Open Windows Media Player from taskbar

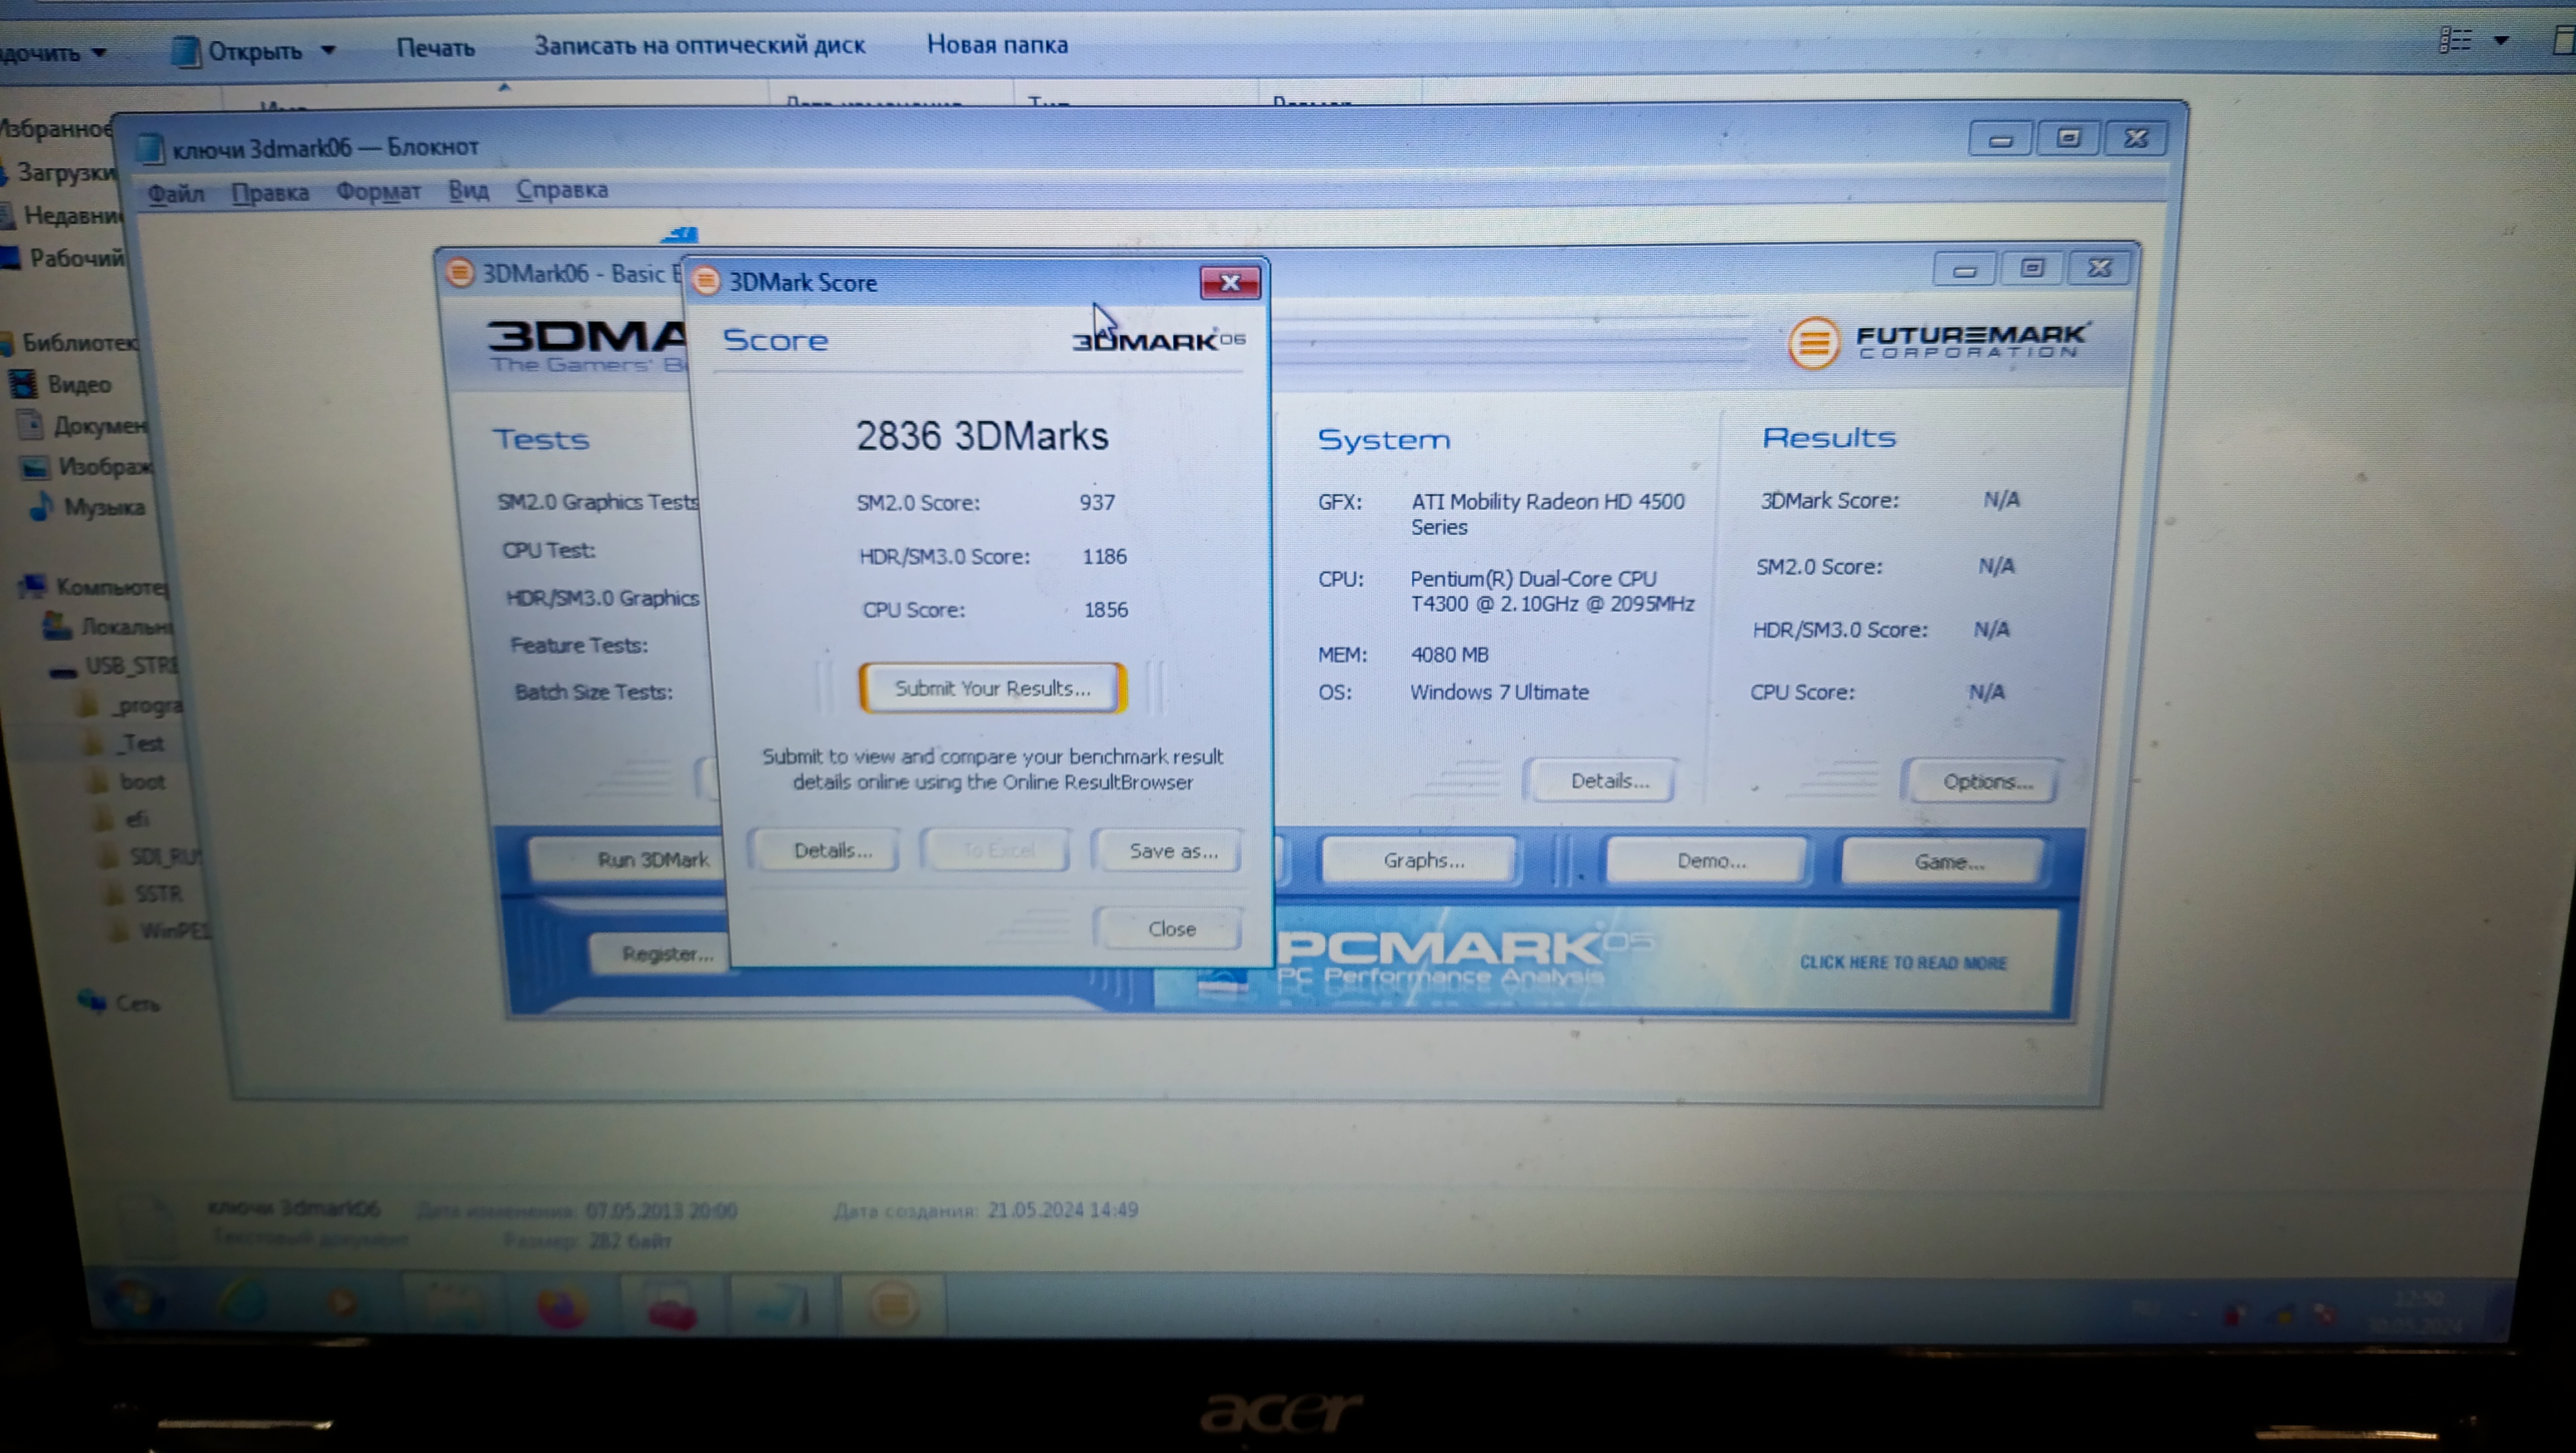tap(342, 1303)
